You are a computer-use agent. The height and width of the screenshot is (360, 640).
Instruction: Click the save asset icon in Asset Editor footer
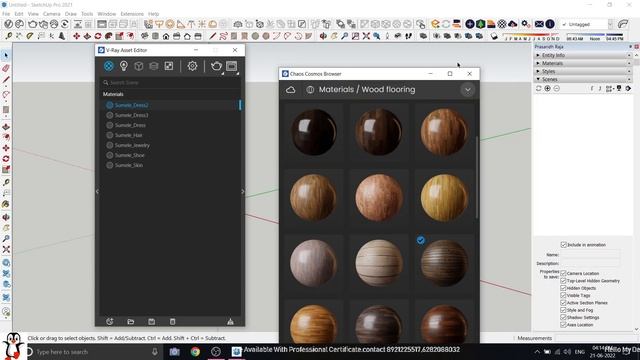[151, 322]
